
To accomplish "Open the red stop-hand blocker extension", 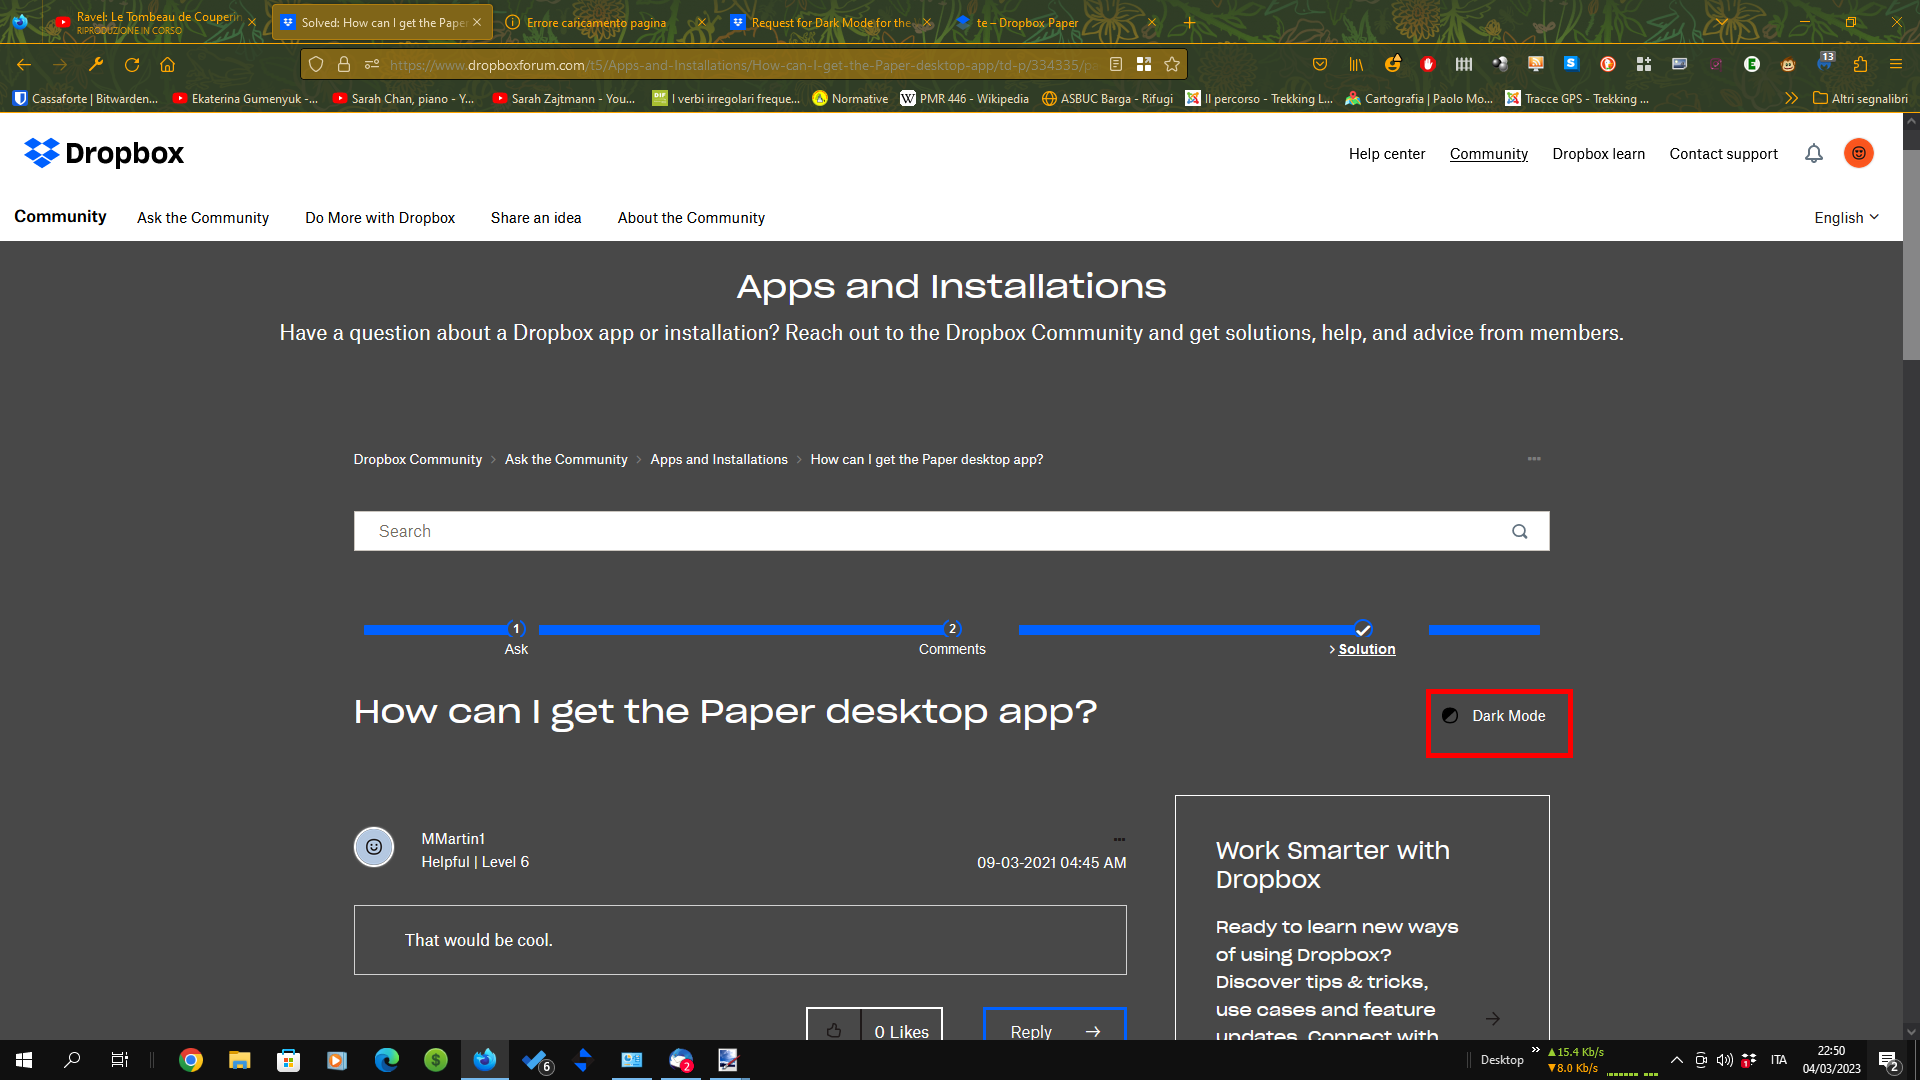I will 1428,65.
